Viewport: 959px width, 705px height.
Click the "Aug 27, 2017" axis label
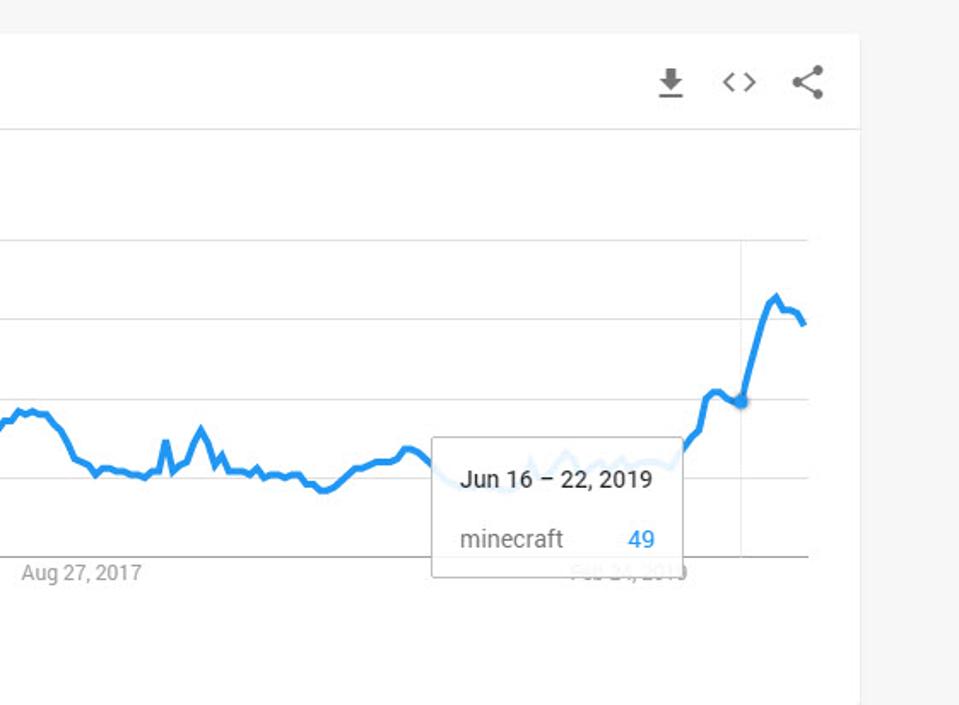[x=81, y=573]
